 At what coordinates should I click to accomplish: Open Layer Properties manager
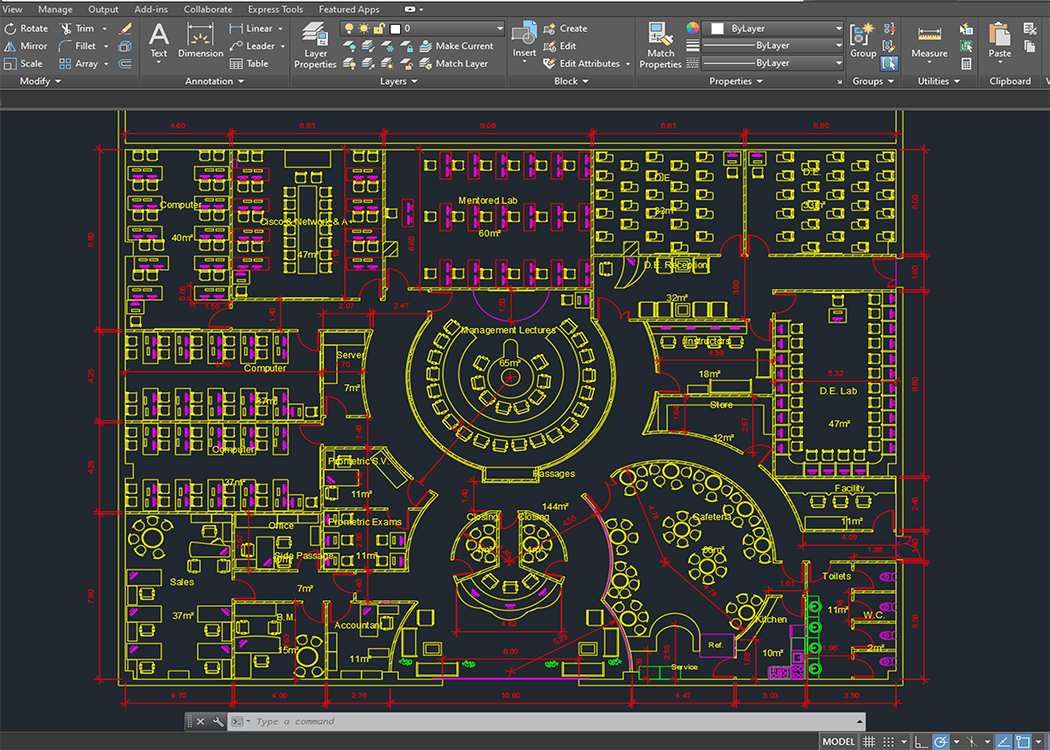[x=315, y=45]
